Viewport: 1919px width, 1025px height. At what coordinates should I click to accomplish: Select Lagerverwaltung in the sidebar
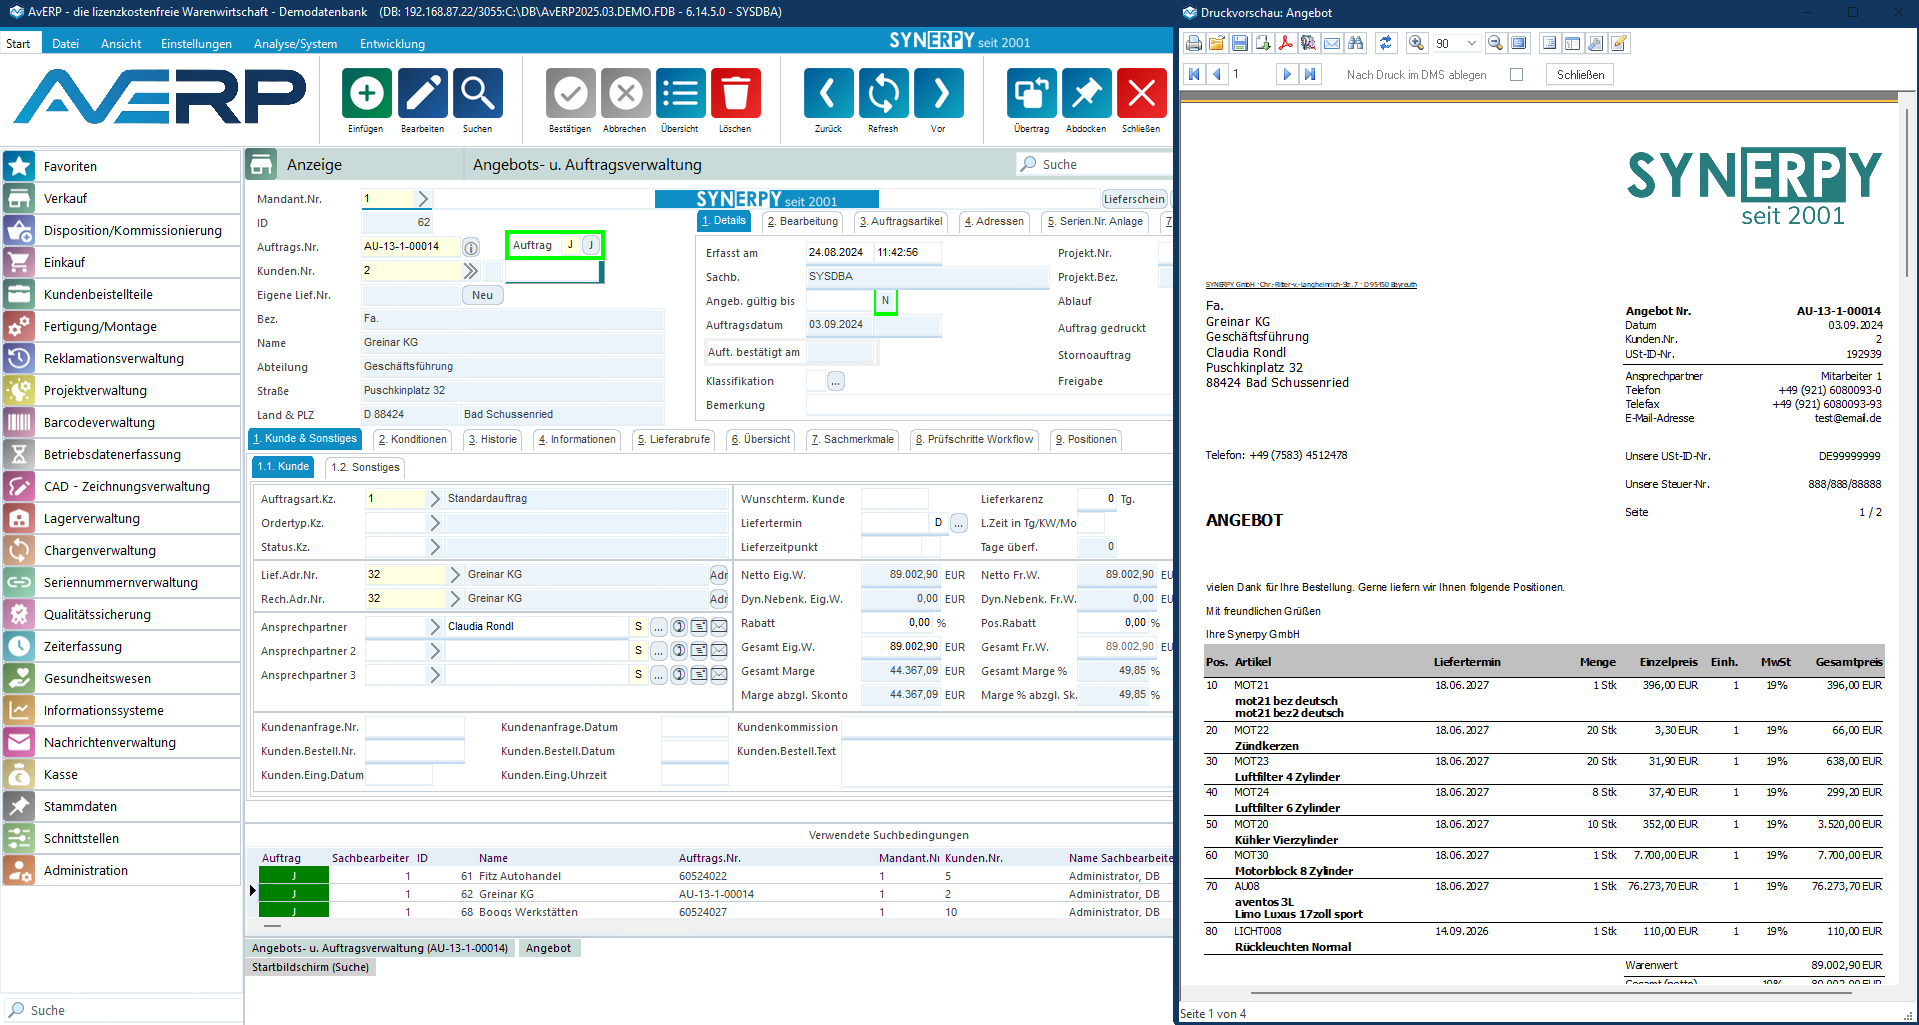tap(92, 519)
